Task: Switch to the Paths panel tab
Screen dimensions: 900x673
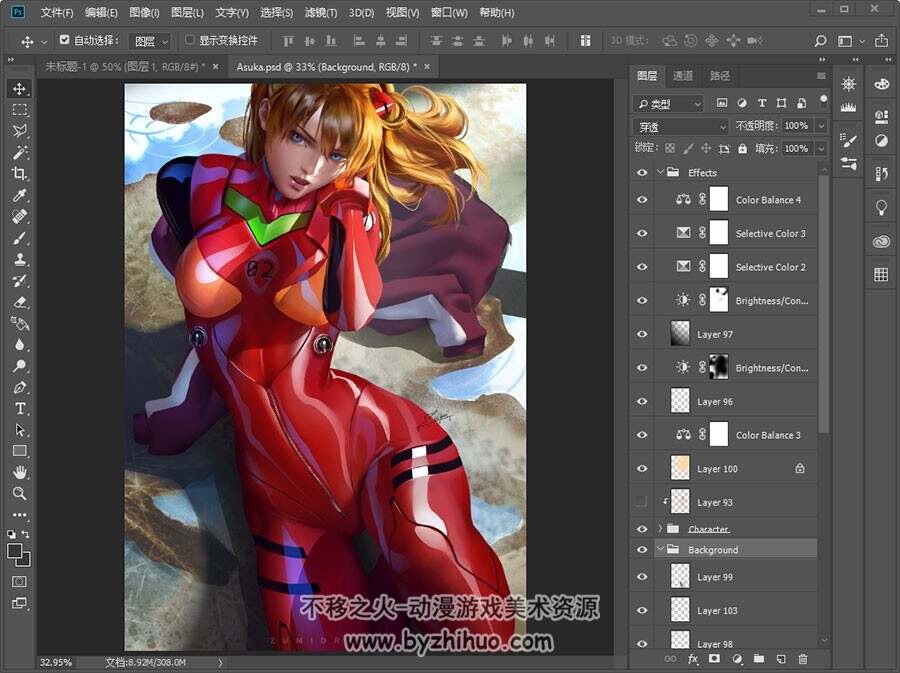Action: click(x=720, y=76)
